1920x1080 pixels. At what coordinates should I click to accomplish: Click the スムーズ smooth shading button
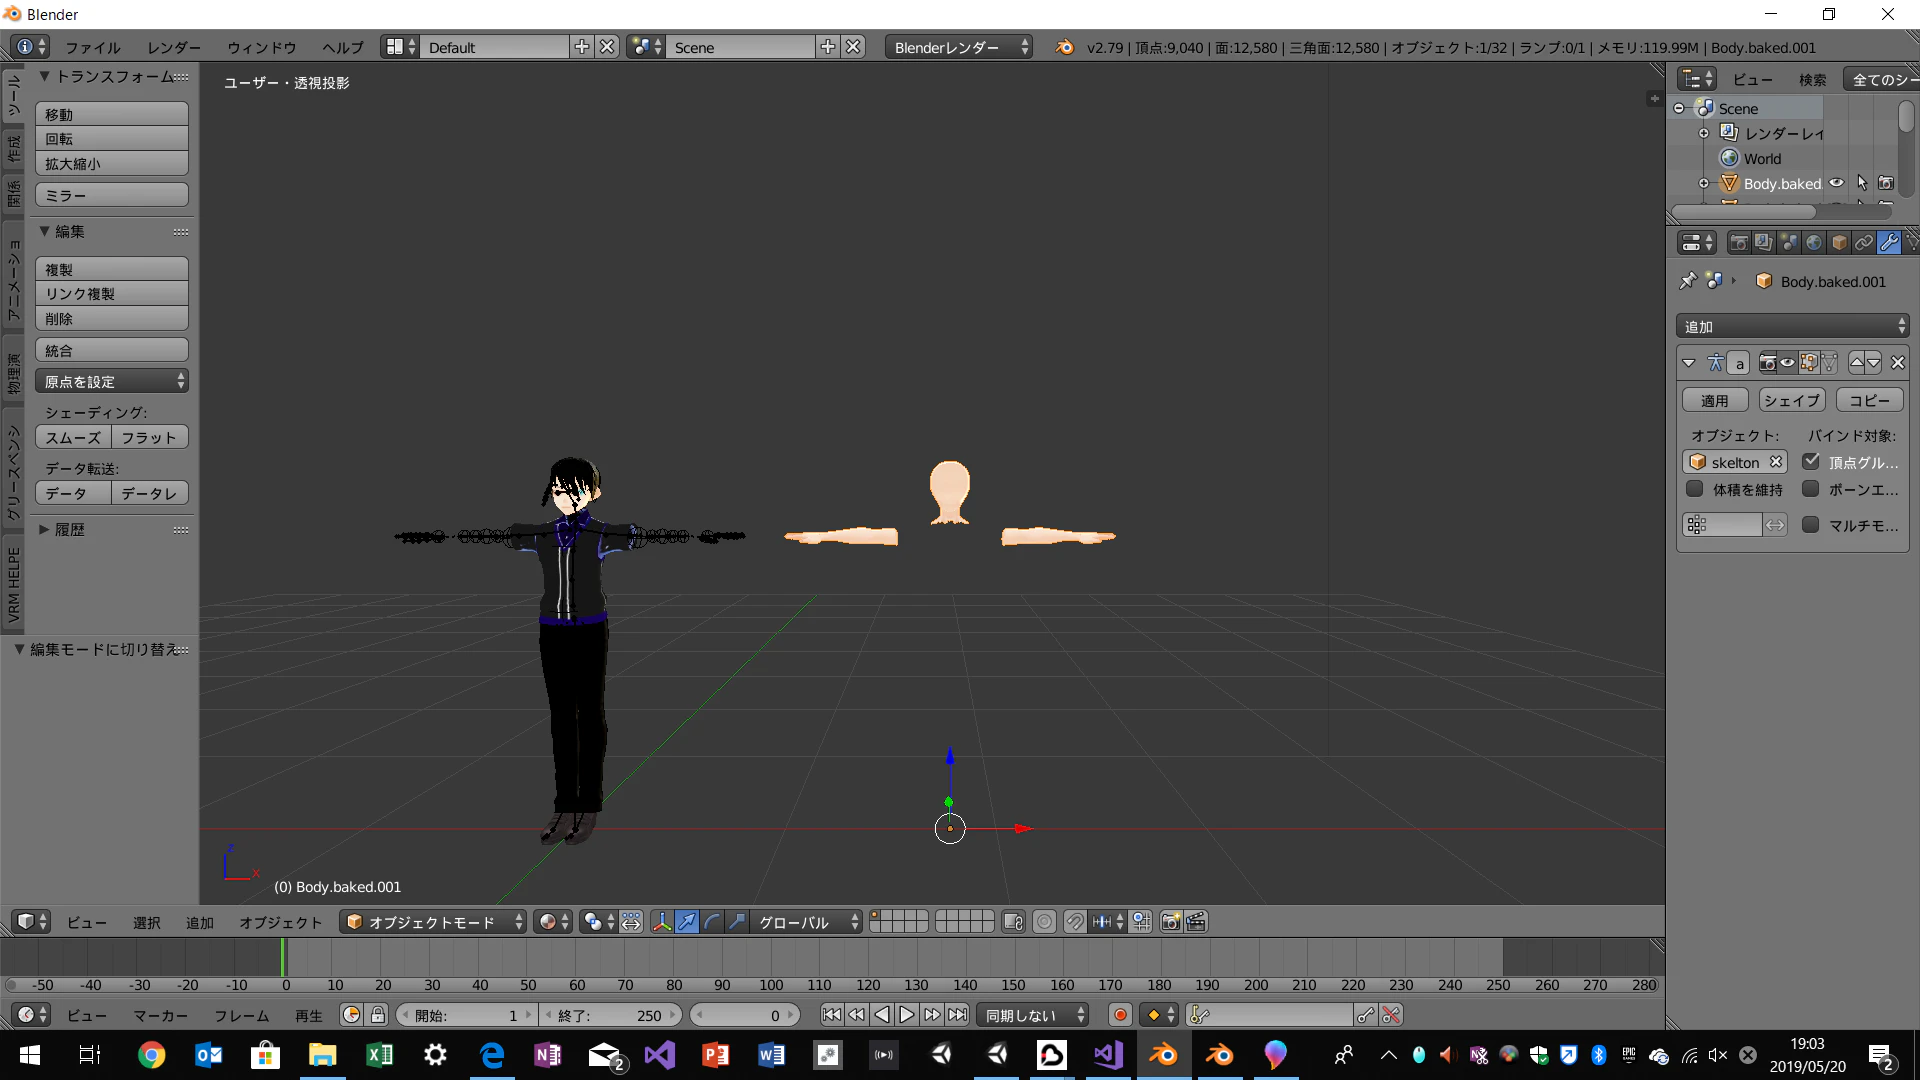pyautogui.click(x=73, y=437)
